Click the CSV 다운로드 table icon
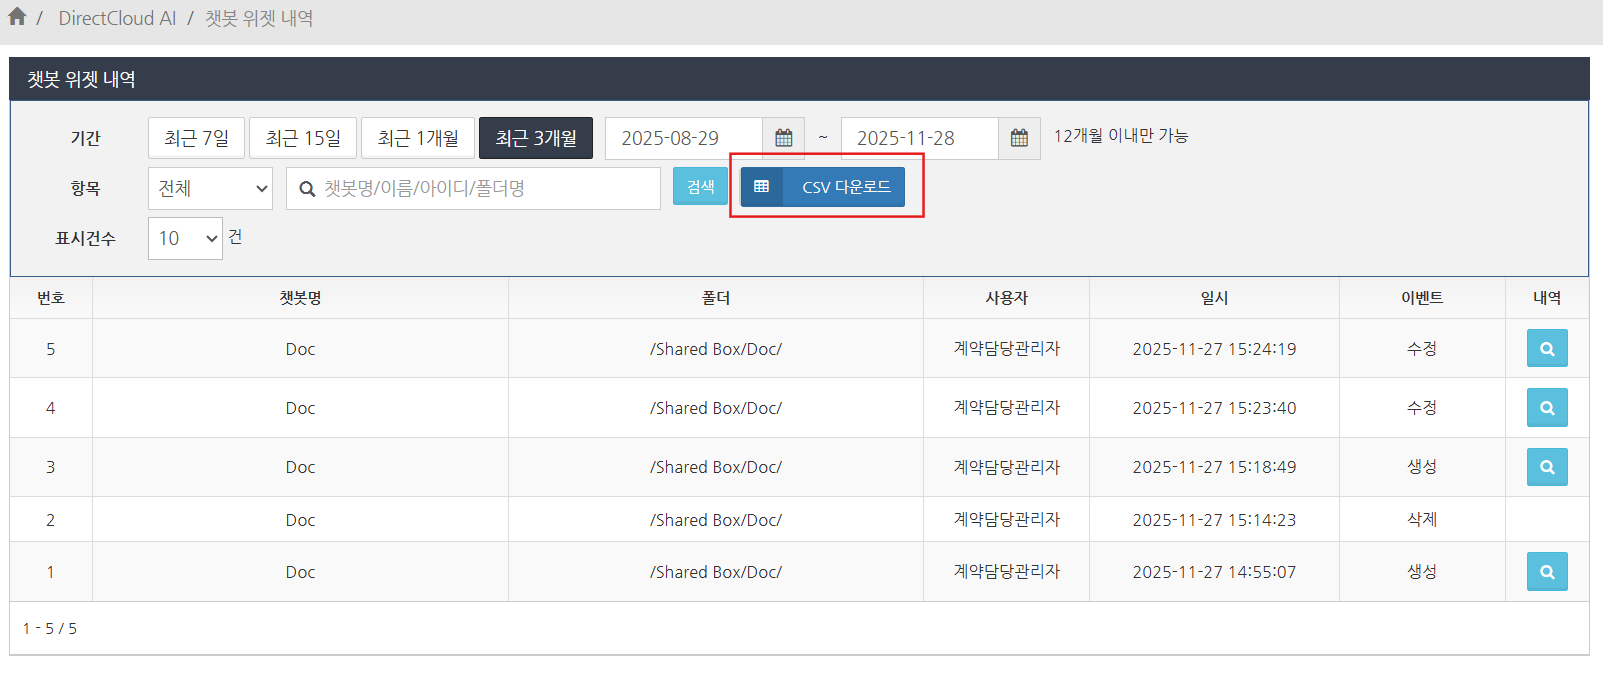The width and height of the screenshot is (1603, 695). 762,187
